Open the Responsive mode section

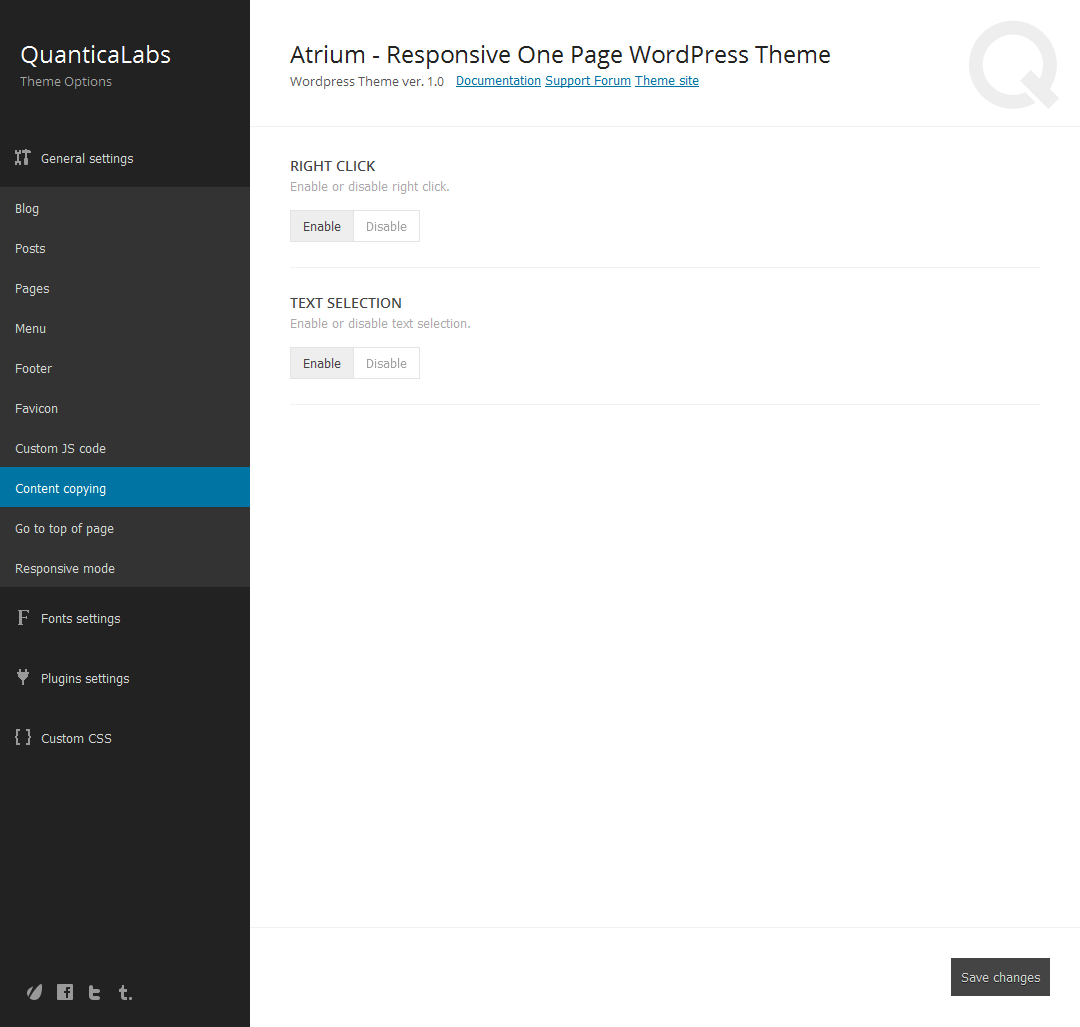[x=125, y=568]
